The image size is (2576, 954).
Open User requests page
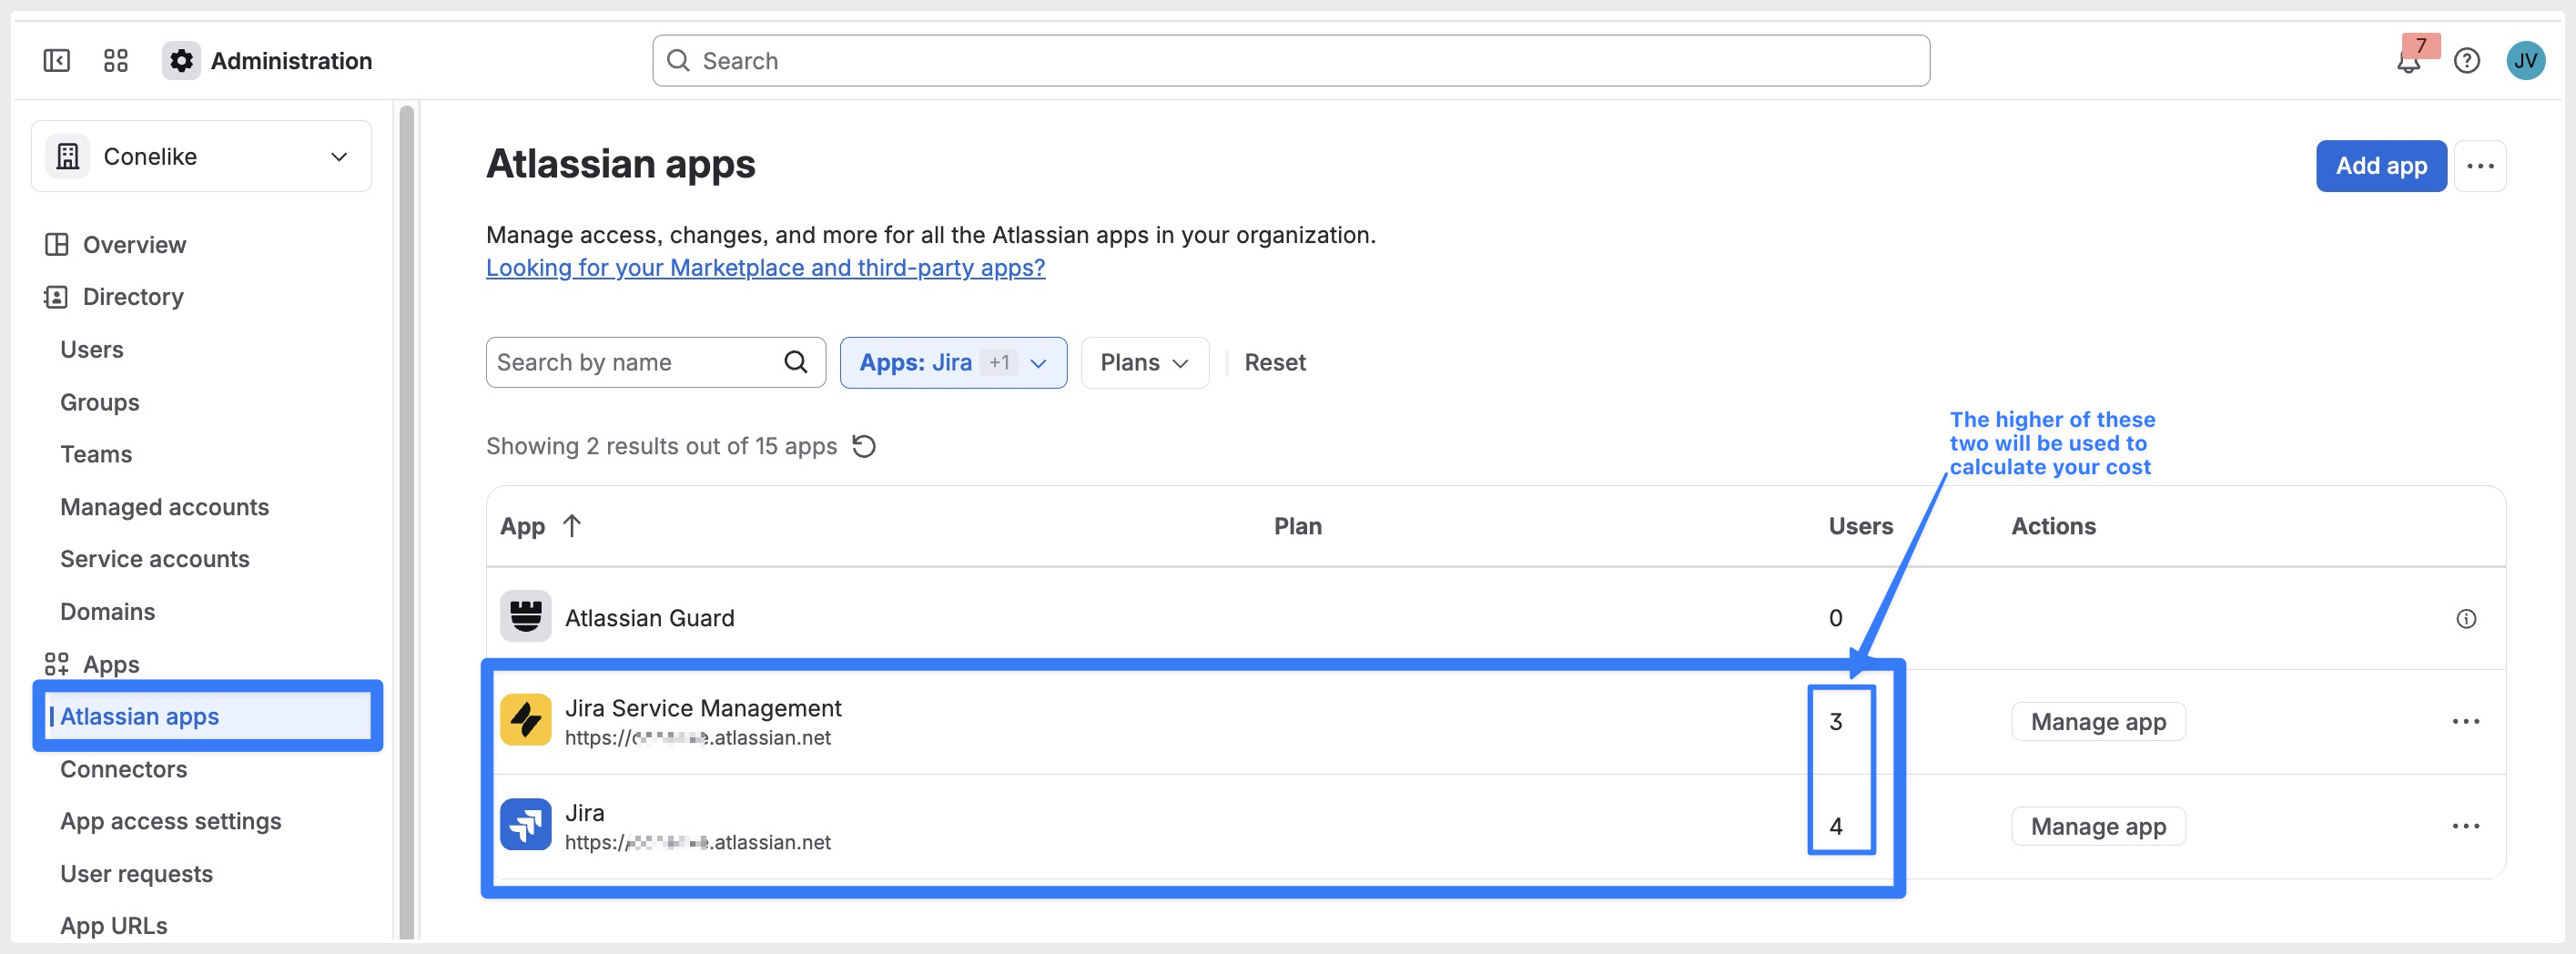click(x=137, y=874)
